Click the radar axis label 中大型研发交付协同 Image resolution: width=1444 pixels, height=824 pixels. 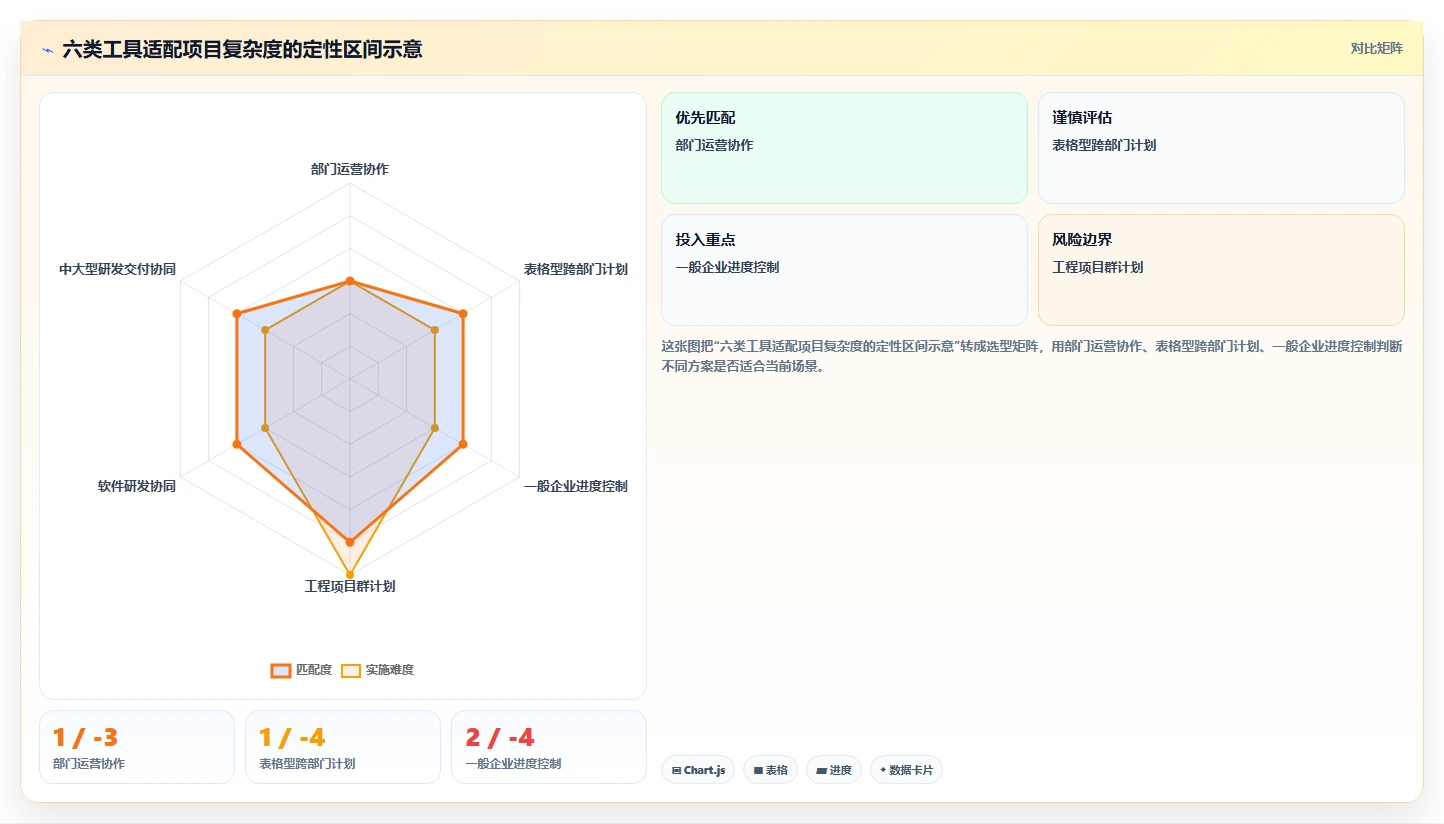click(117, 269)
